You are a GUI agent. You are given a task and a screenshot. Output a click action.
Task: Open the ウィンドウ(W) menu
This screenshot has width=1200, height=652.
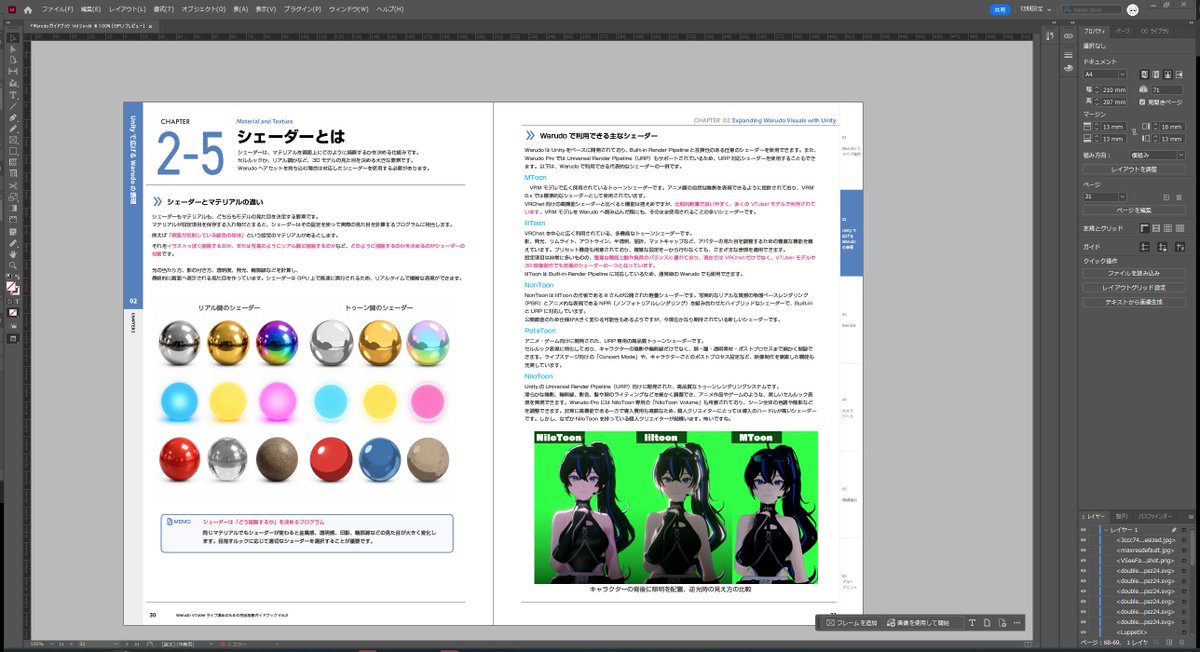click(349, 9)
